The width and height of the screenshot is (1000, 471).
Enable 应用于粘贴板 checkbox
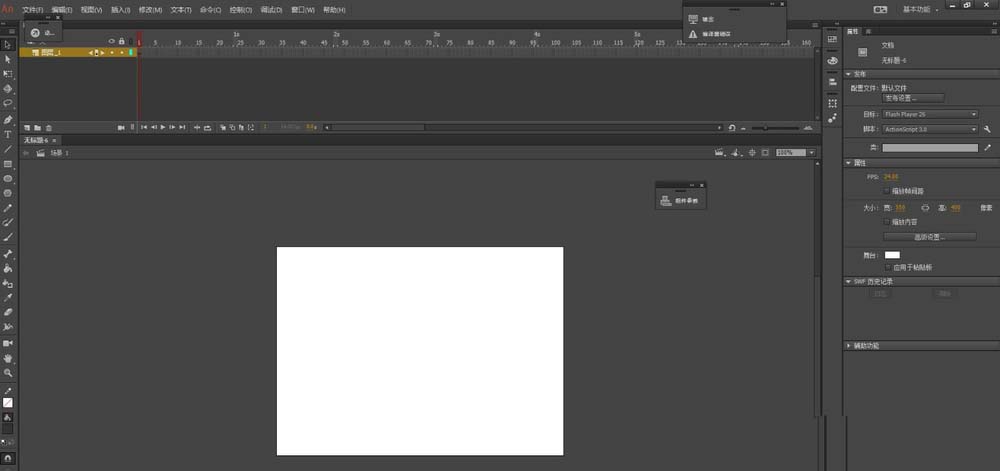(x=888, y=267)
